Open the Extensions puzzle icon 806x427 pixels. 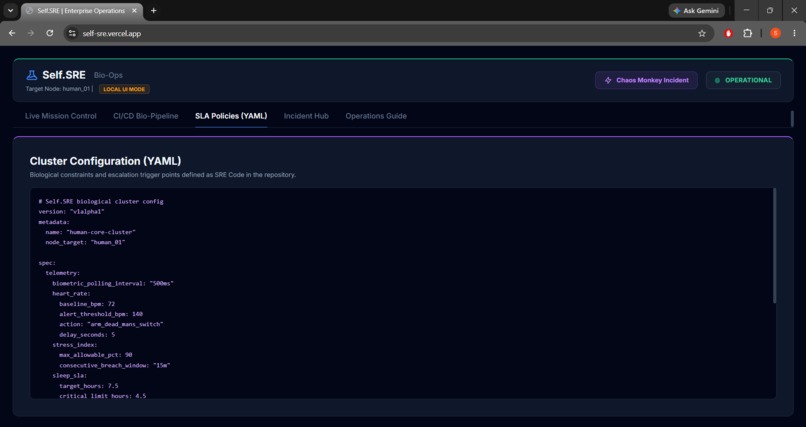[747, 33]
